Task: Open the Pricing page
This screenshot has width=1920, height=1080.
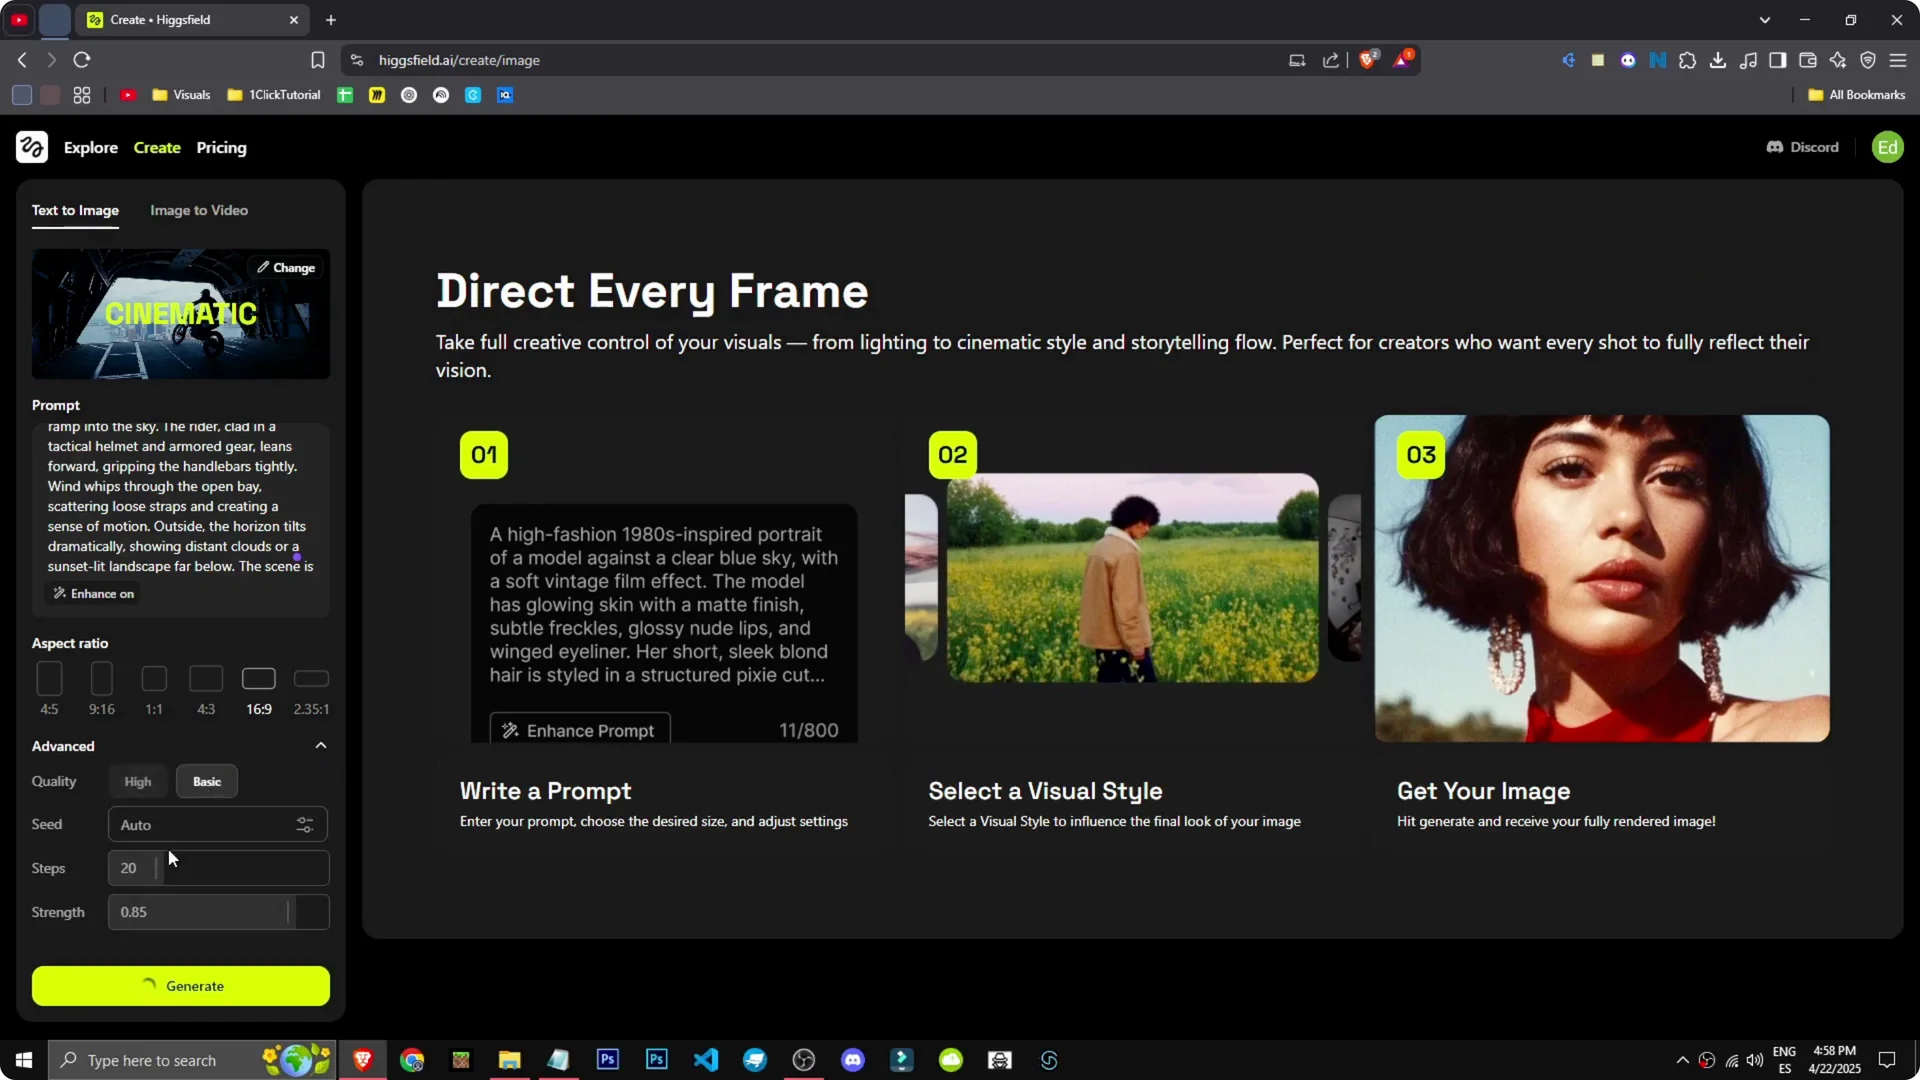Action: coord(222,147)
